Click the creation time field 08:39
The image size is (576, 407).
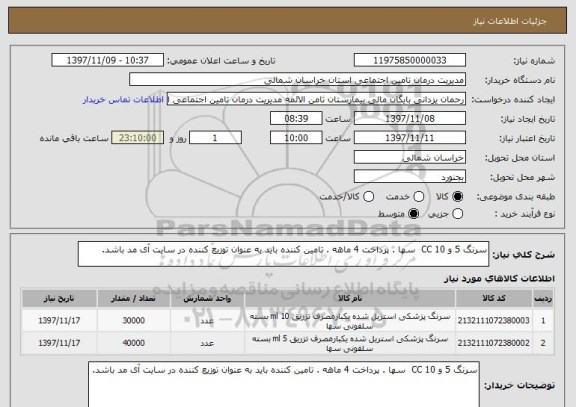pos(296,119)
